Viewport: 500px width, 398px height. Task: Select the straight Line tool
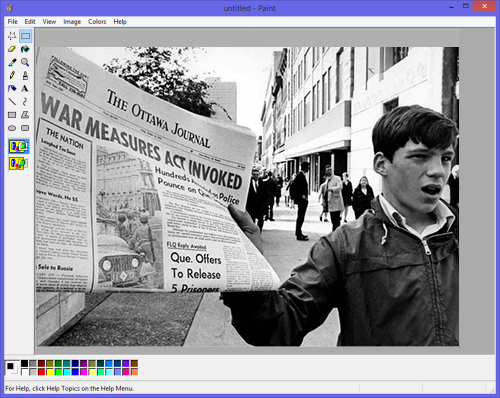tap(12, 102)
